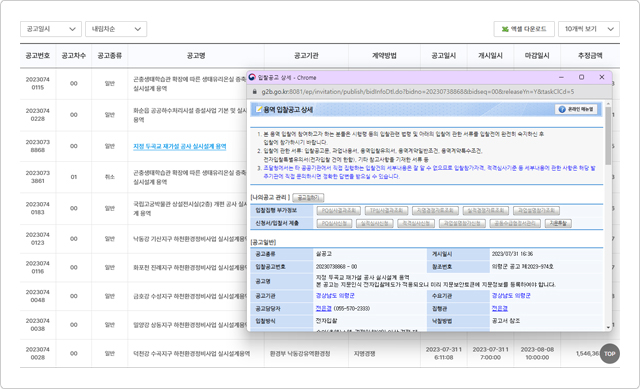This screenshot has width=640, height=389.
Task: Click 01 공고차수 cell
Action: point(73,177)
